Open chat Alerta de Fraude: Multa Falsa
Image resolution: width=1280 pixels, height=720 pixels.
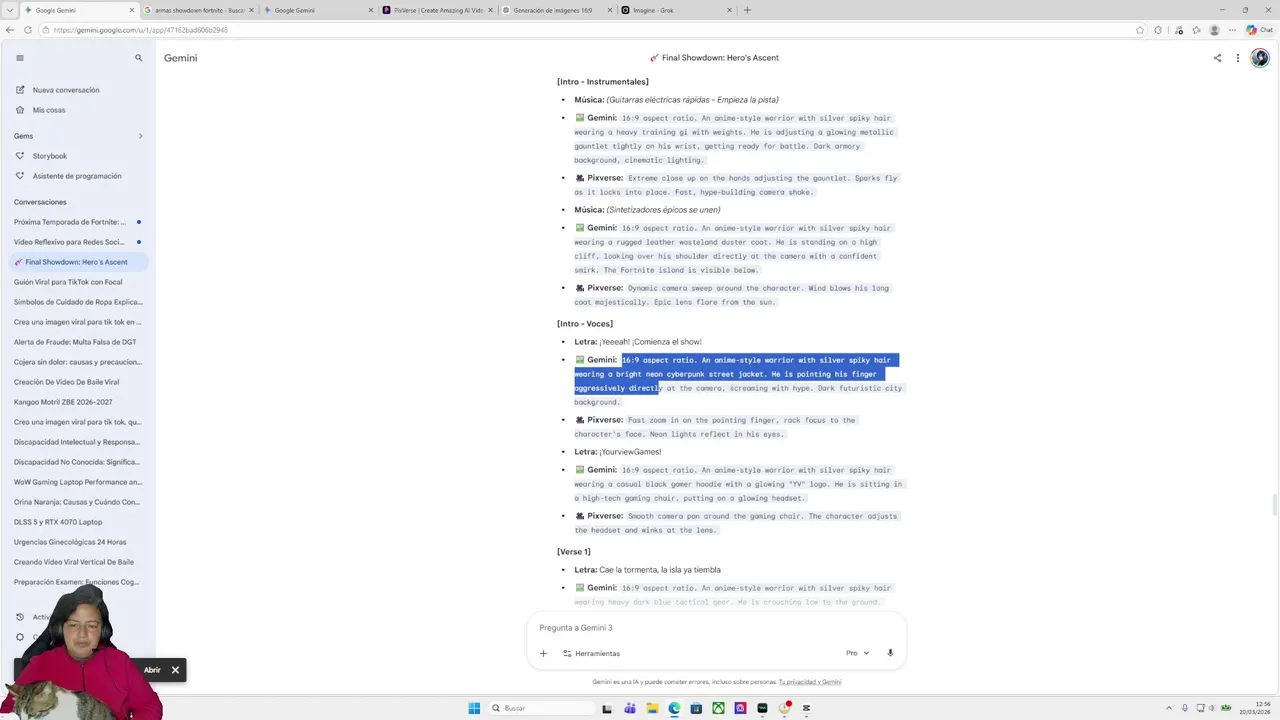coord(78,342)
